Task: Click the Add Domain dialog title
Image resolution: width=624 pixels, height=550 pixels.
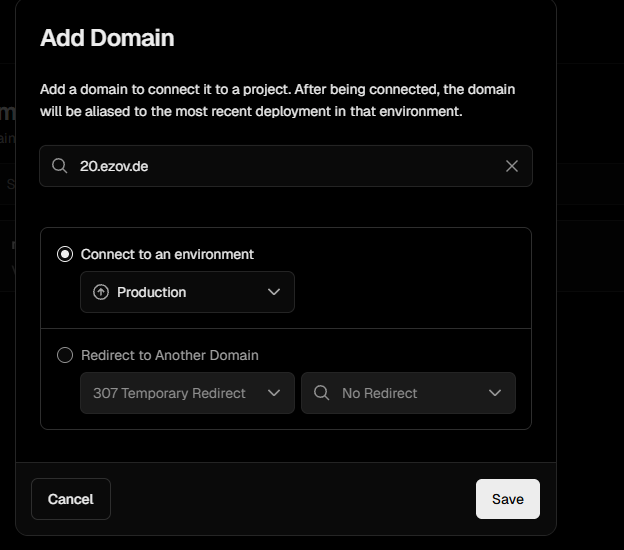Action: click(107, 38)
